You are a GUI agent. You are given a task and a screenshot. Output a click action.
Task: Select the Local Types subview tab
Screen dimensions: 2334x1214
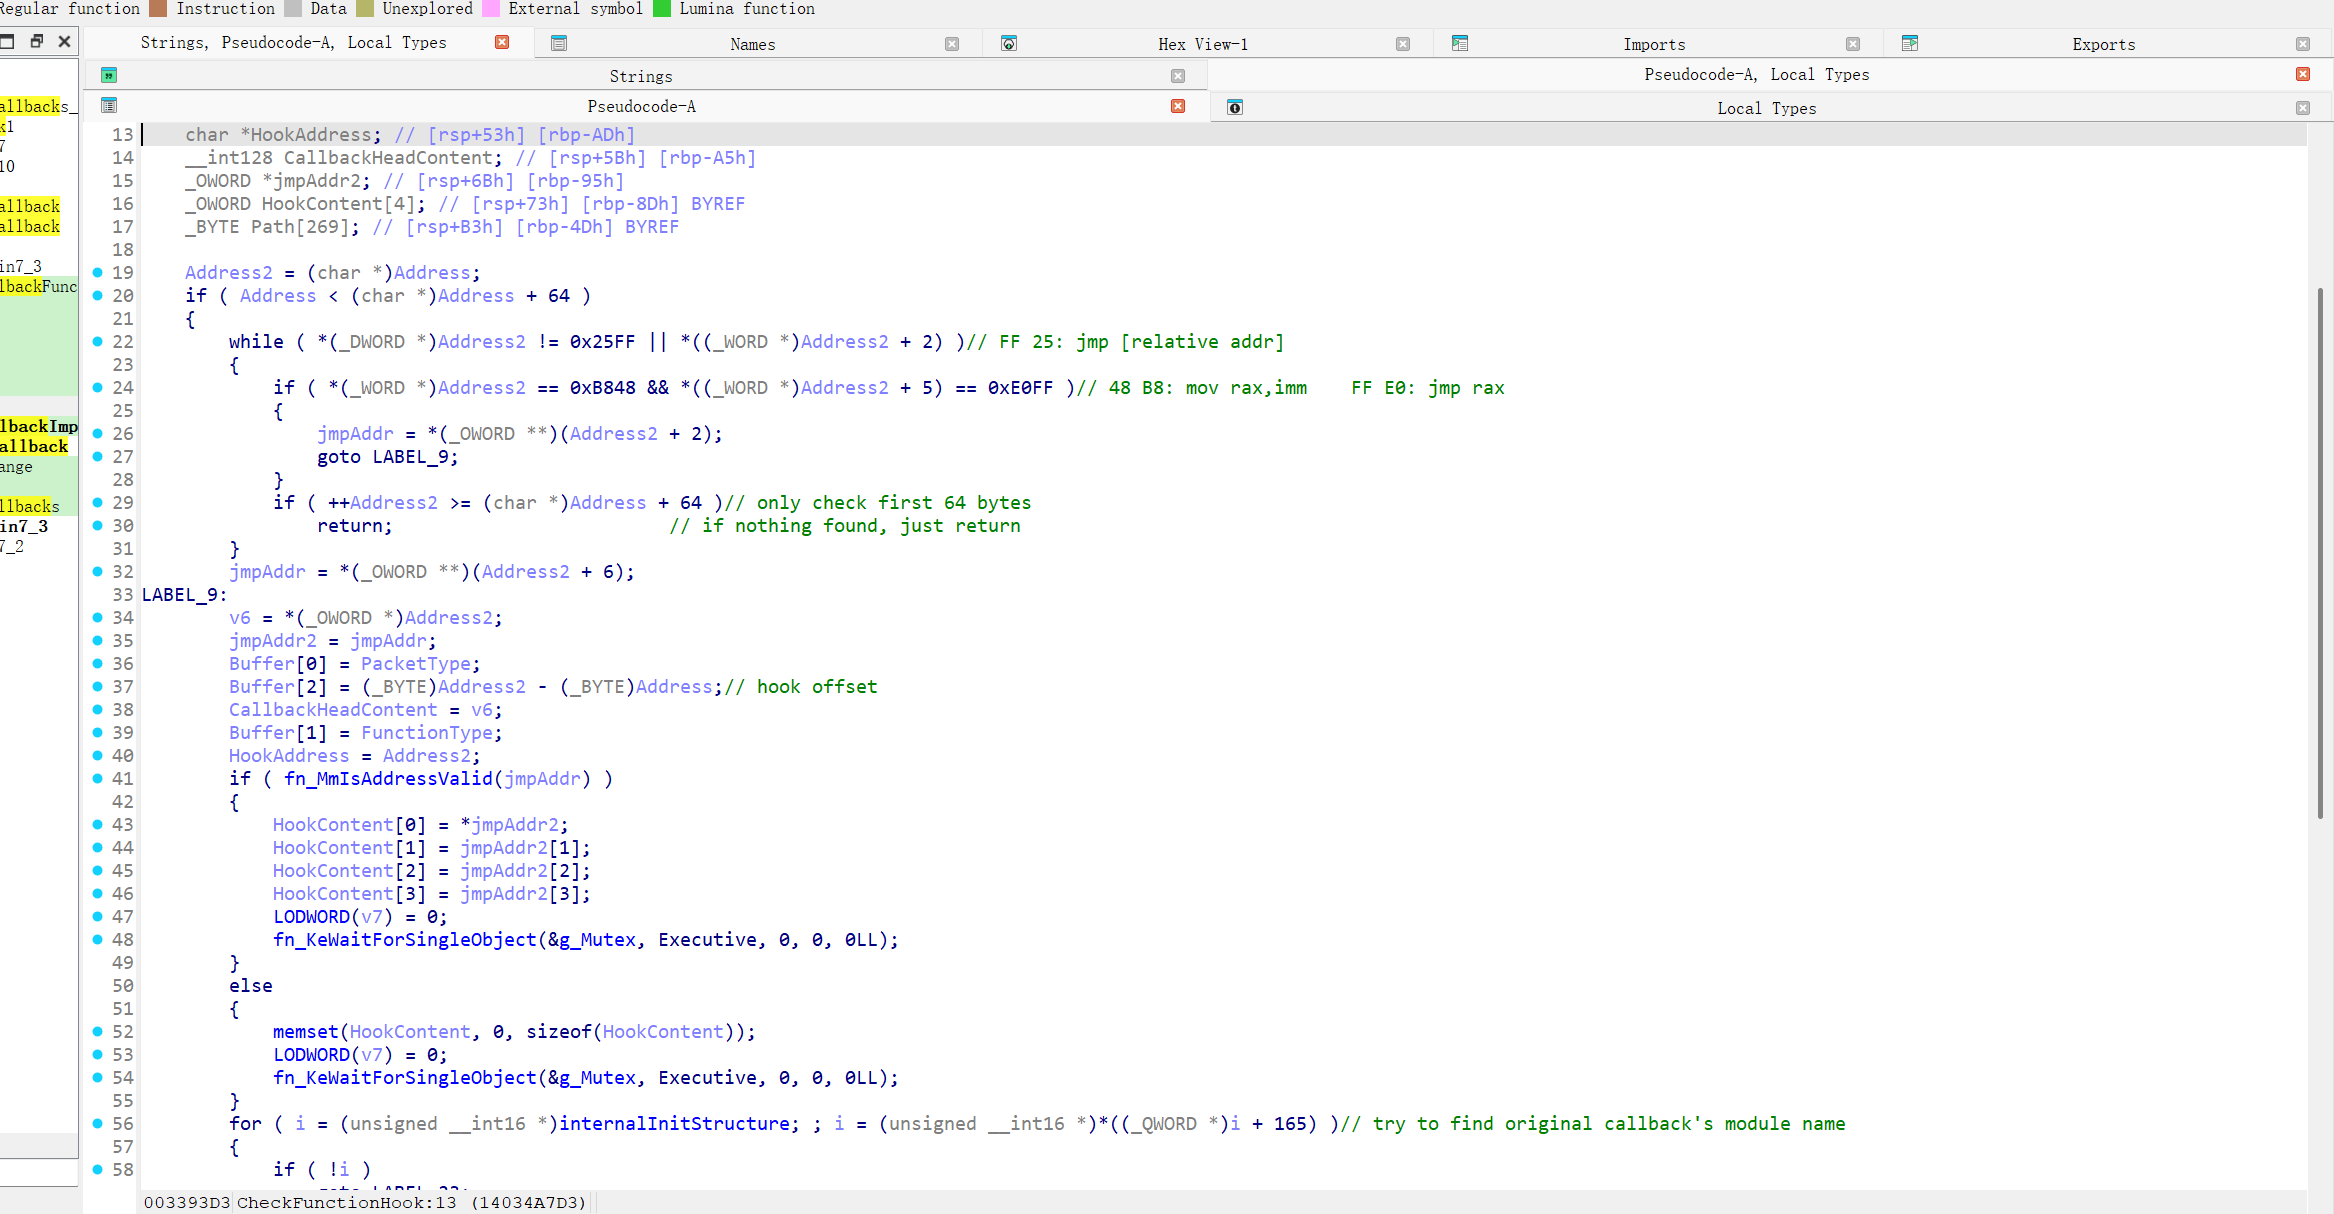1767,108
